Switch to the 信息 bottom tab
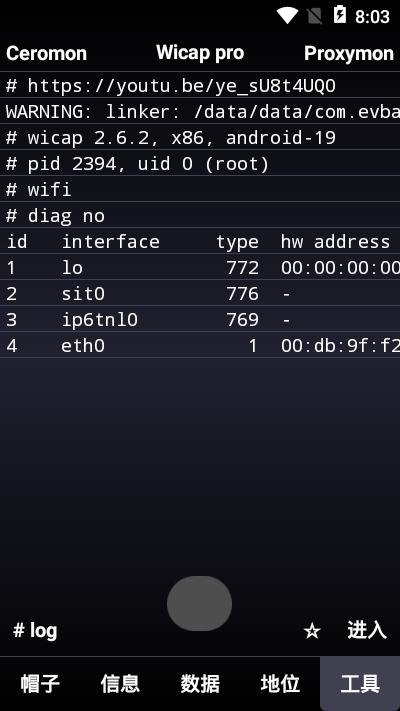400x711 pixels. [x=120, y=683]
